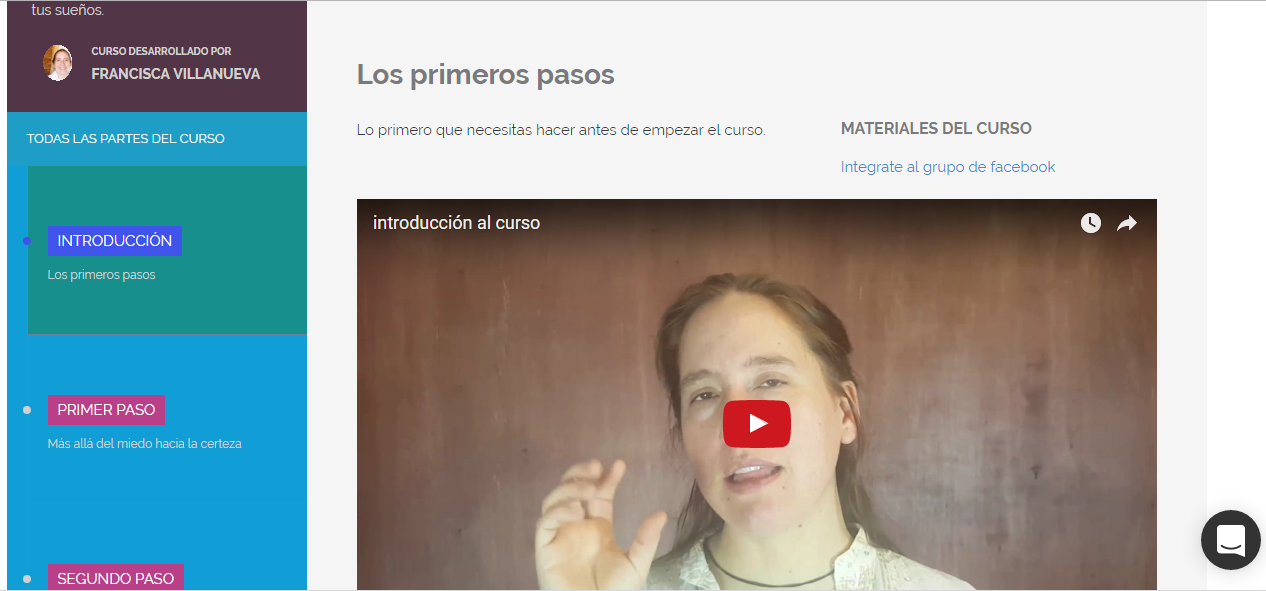
Task: Click the FRANCISCA VILLANUEVA author name
Action: (176, 74)
